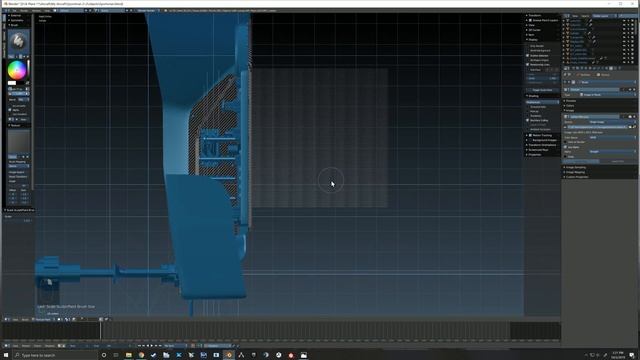This screenshot has height=360, width=640.
Task: Open the Render menu
Action: [24, 11]
